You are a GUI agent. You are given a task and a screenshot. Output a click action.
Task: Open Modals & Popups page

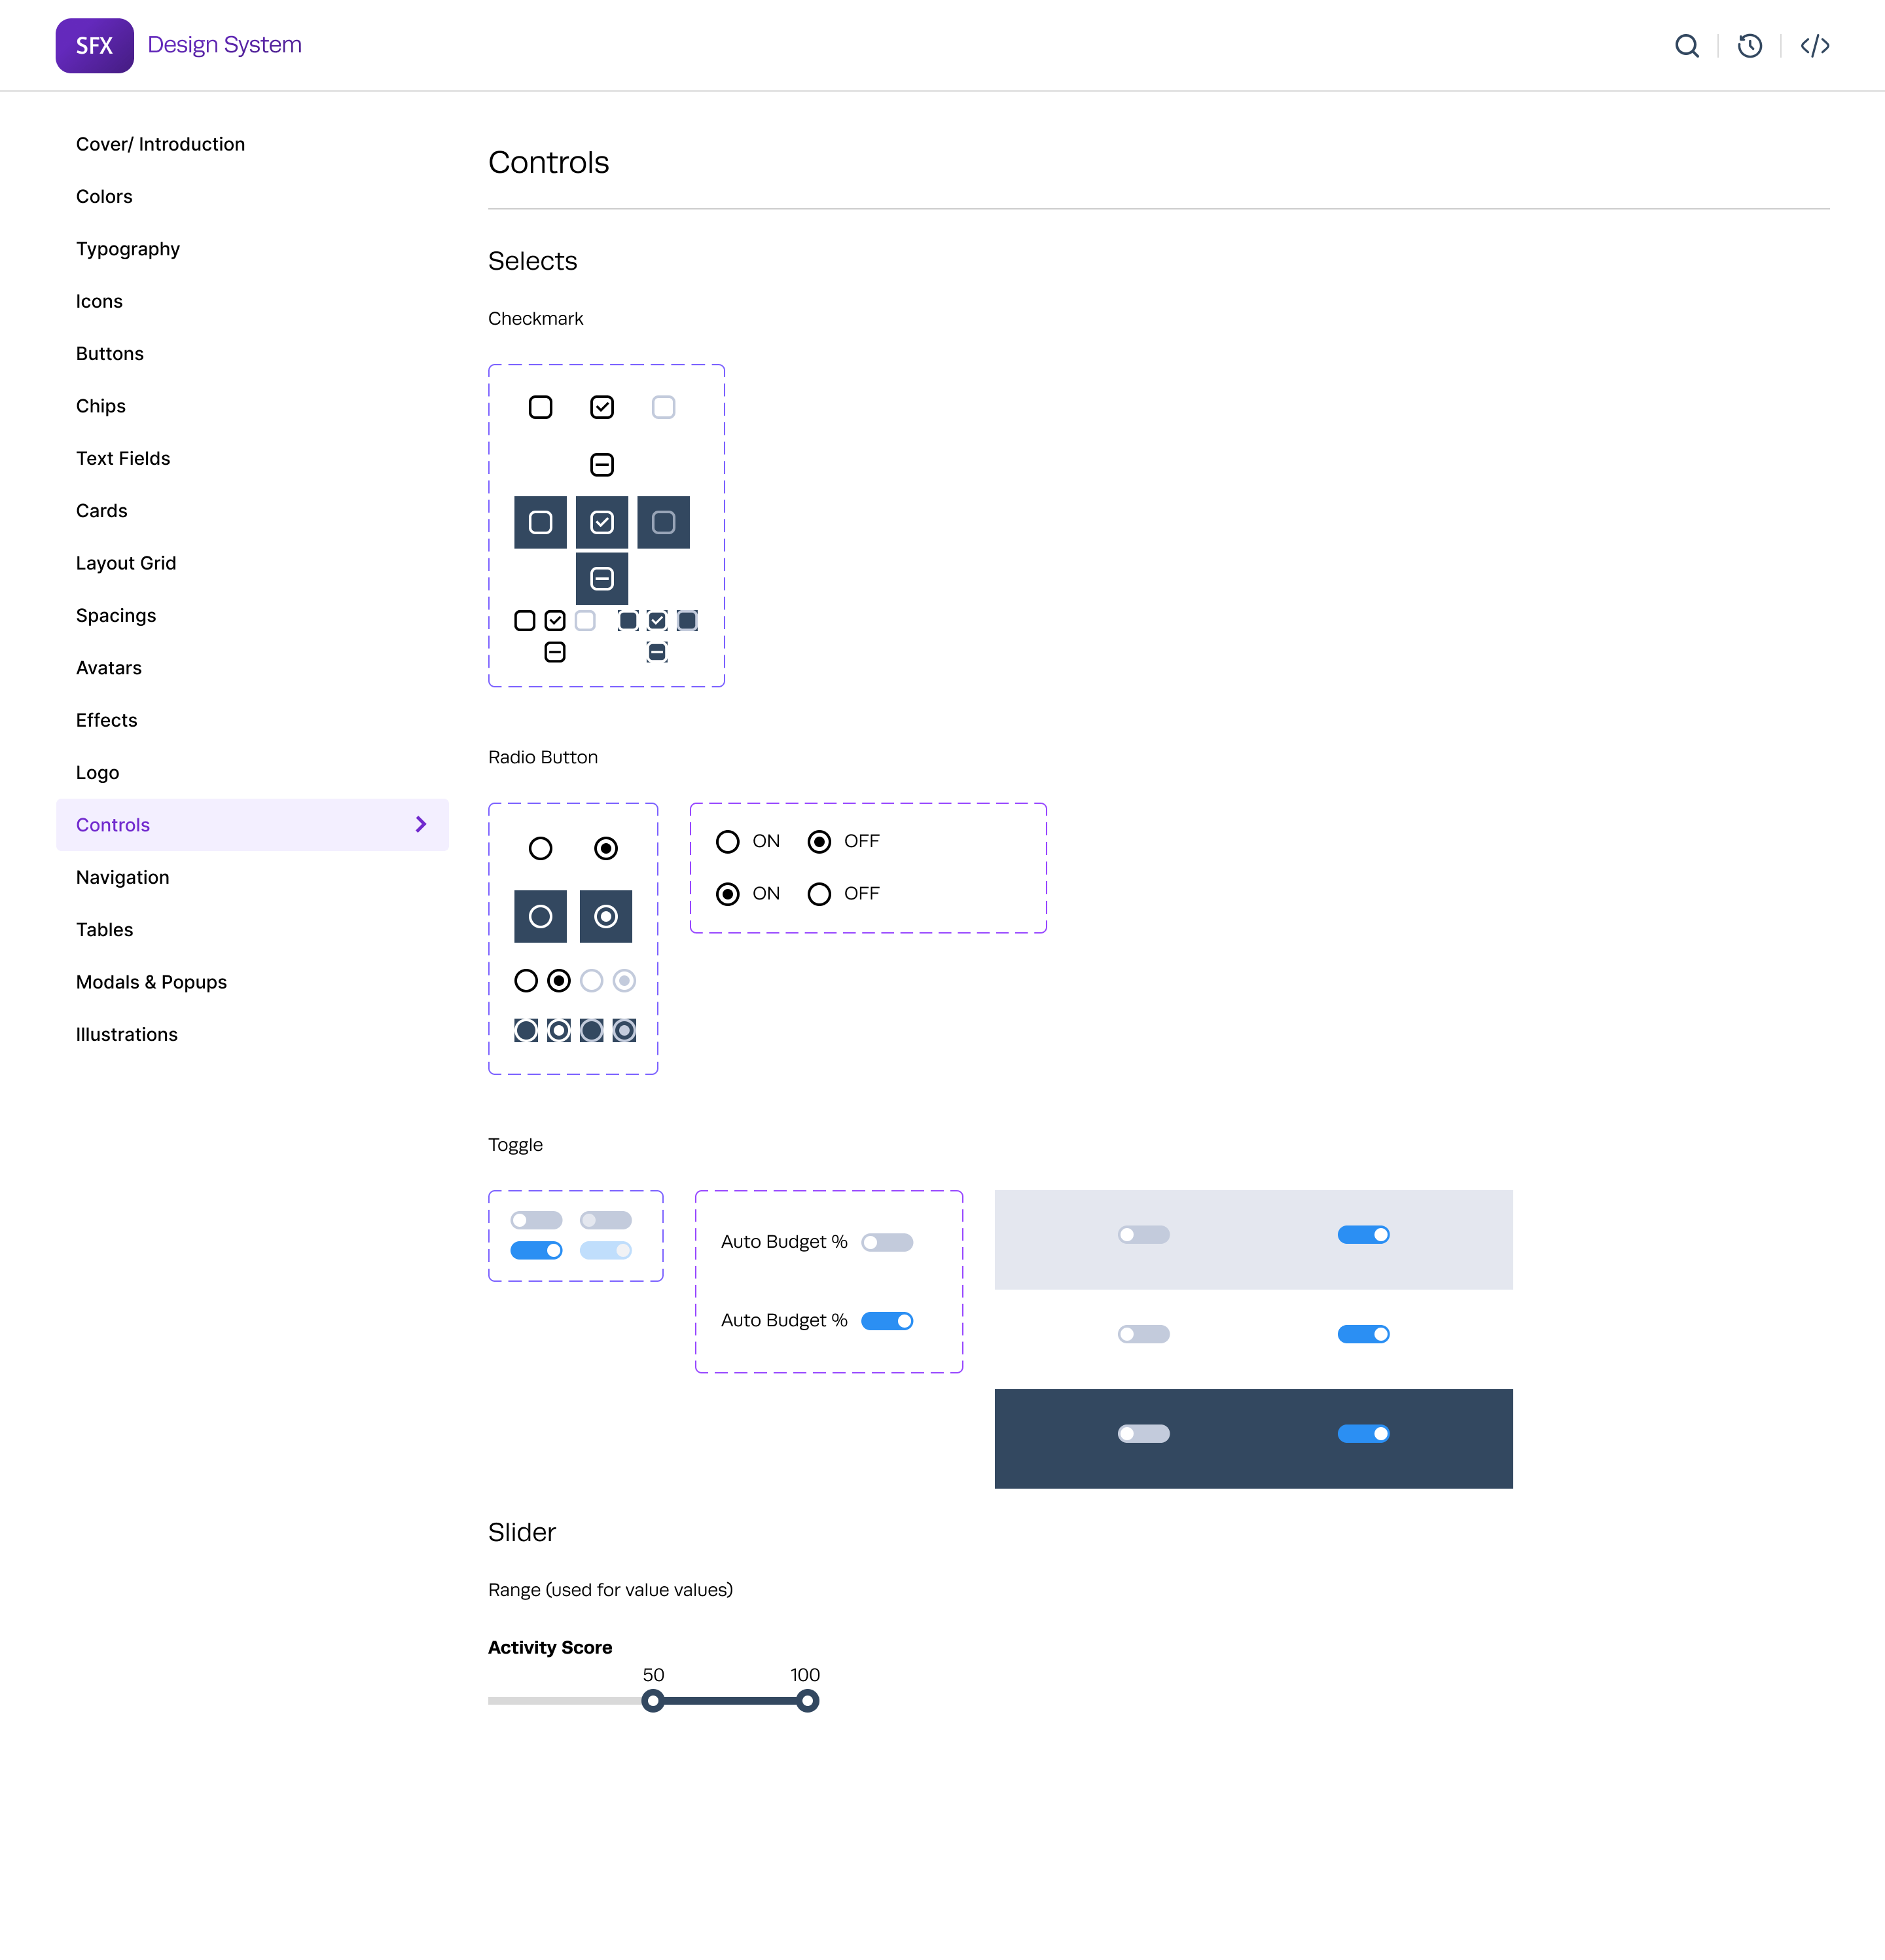(x=151, y=983)
